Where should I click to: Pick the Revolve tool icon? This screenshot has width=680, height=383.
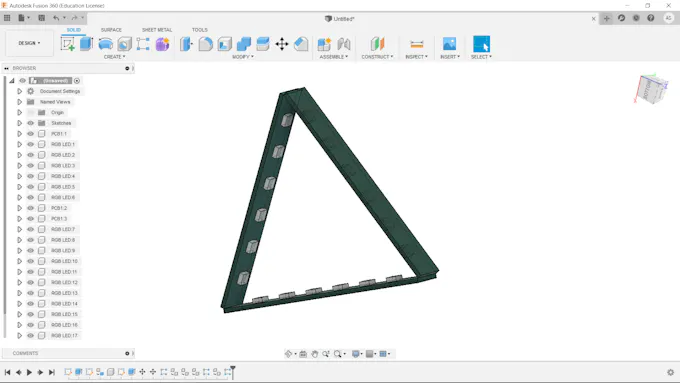pyautogui.click(x=105, y=44)
